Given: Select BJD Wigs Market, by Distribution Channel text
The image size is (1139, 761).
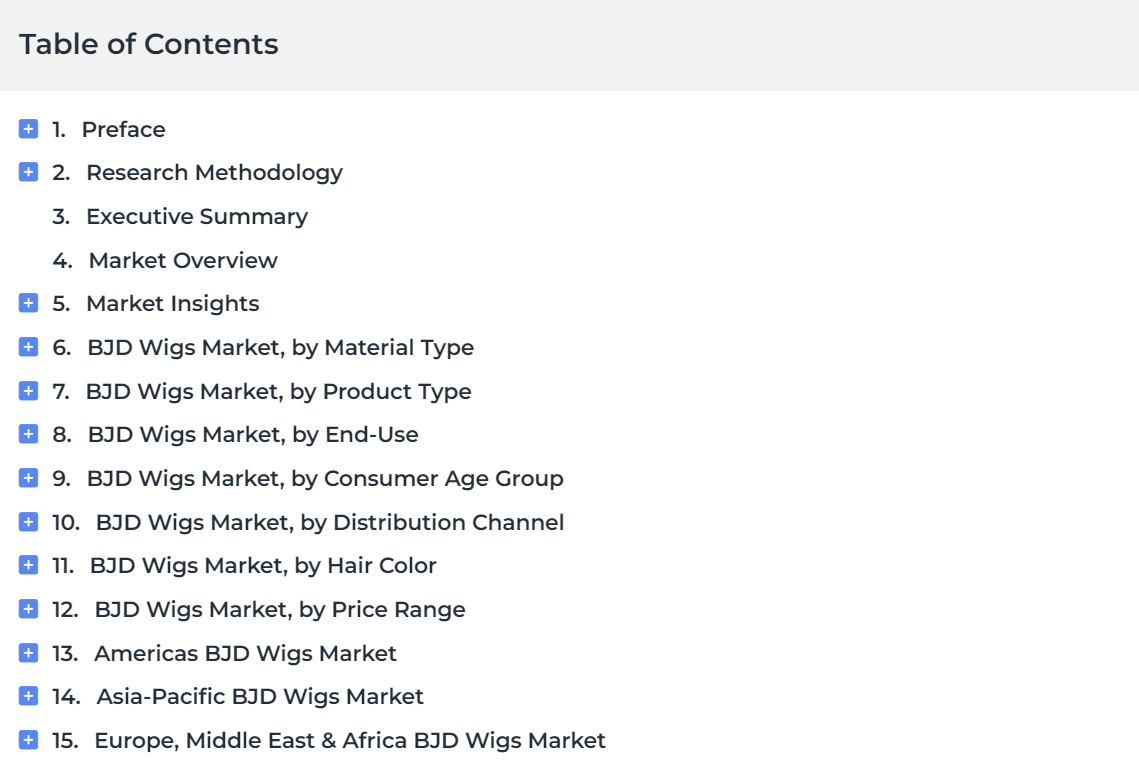Looking at the screenshot, I should click(330, 522).
